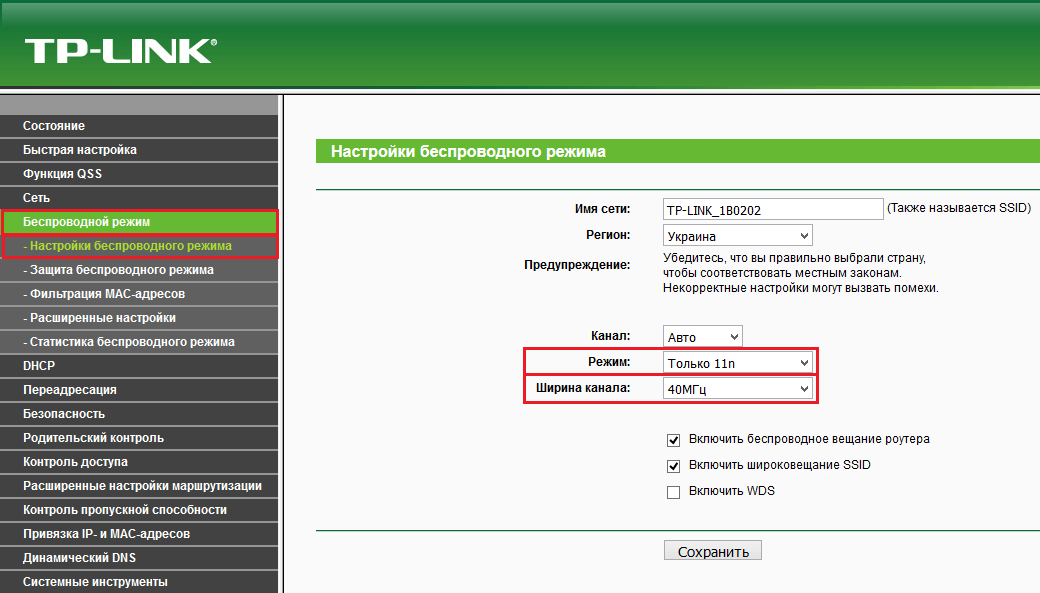This screenshot has width=1040, height=593.
Task: Open the Состояние menu item
Action: [139, 126]
